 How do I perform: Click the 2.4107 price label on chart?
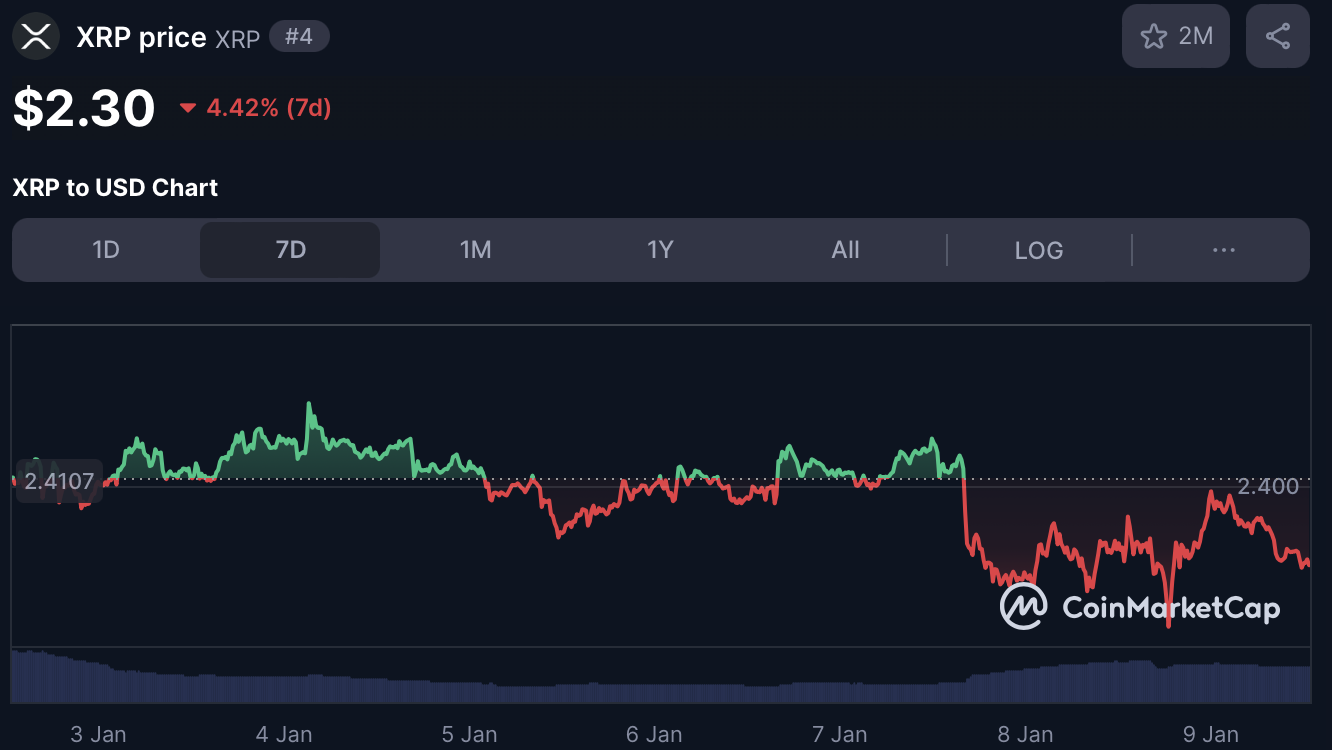point(59,481)
